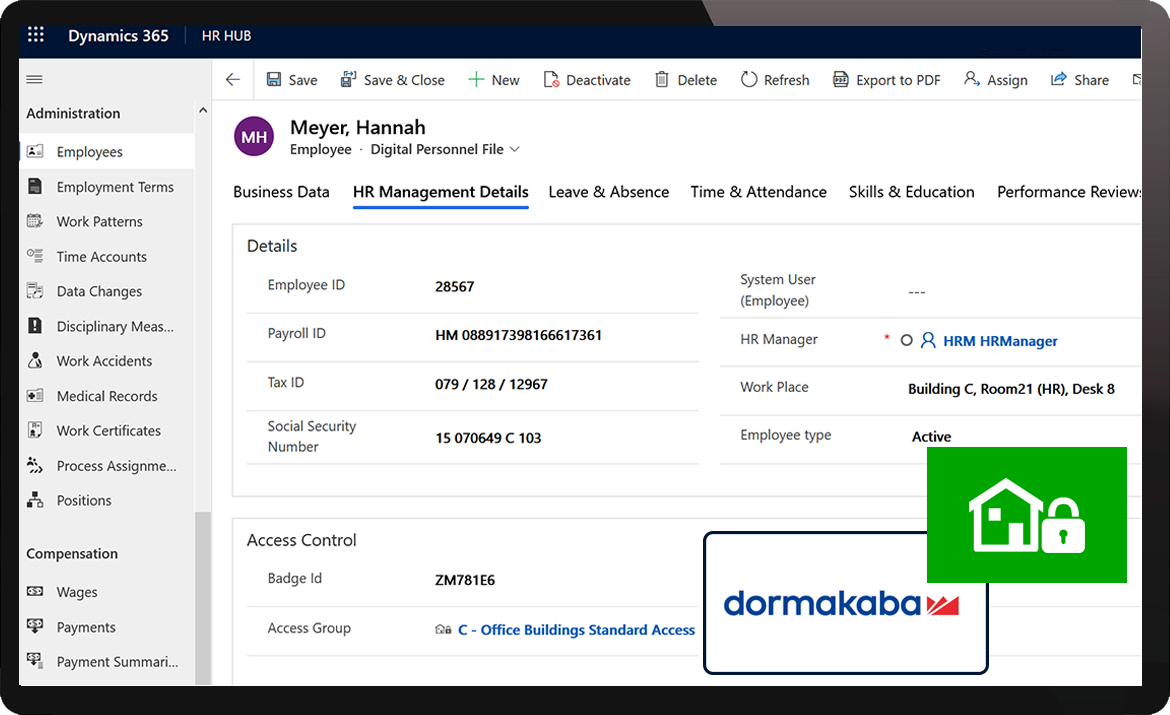Click the New plus icon
The height and width of the screenshot is (715, 1170).
coord(476,79)
